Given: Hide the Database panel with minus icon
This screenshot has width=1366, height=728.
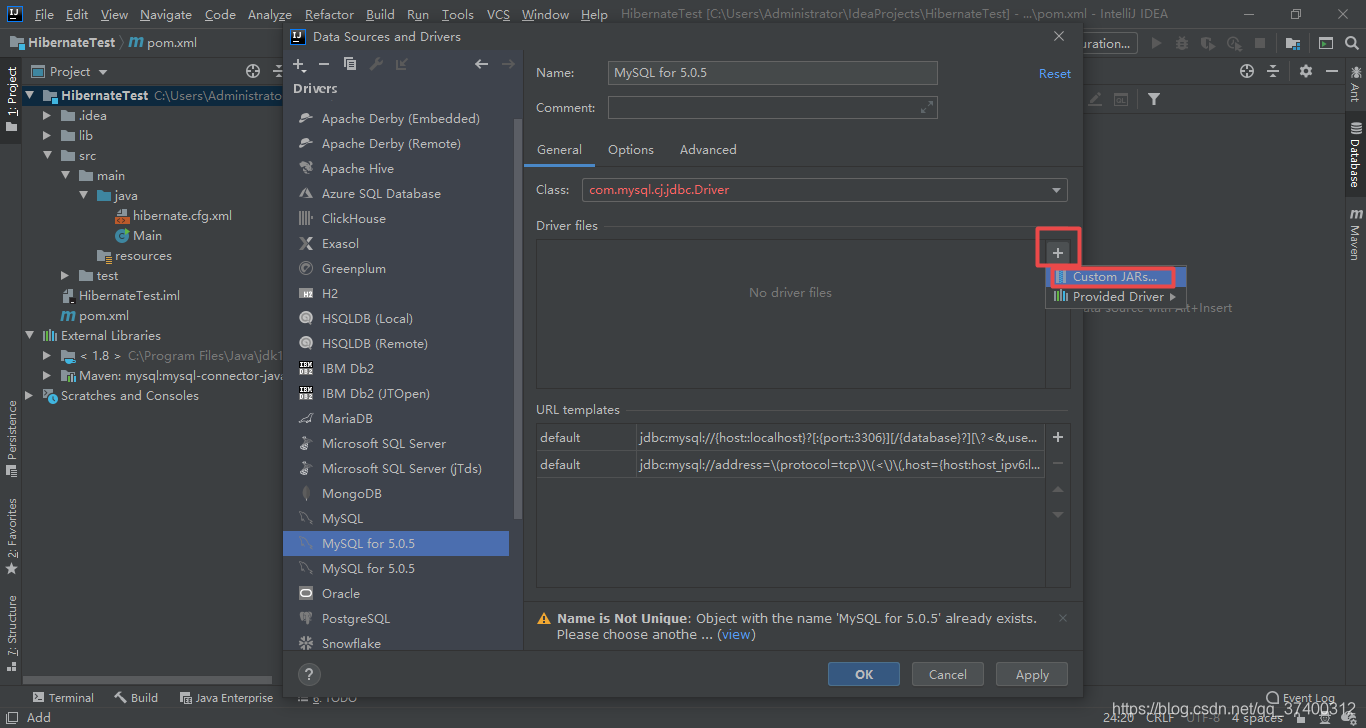Looking at the screenshot, I should (1332, 71).
